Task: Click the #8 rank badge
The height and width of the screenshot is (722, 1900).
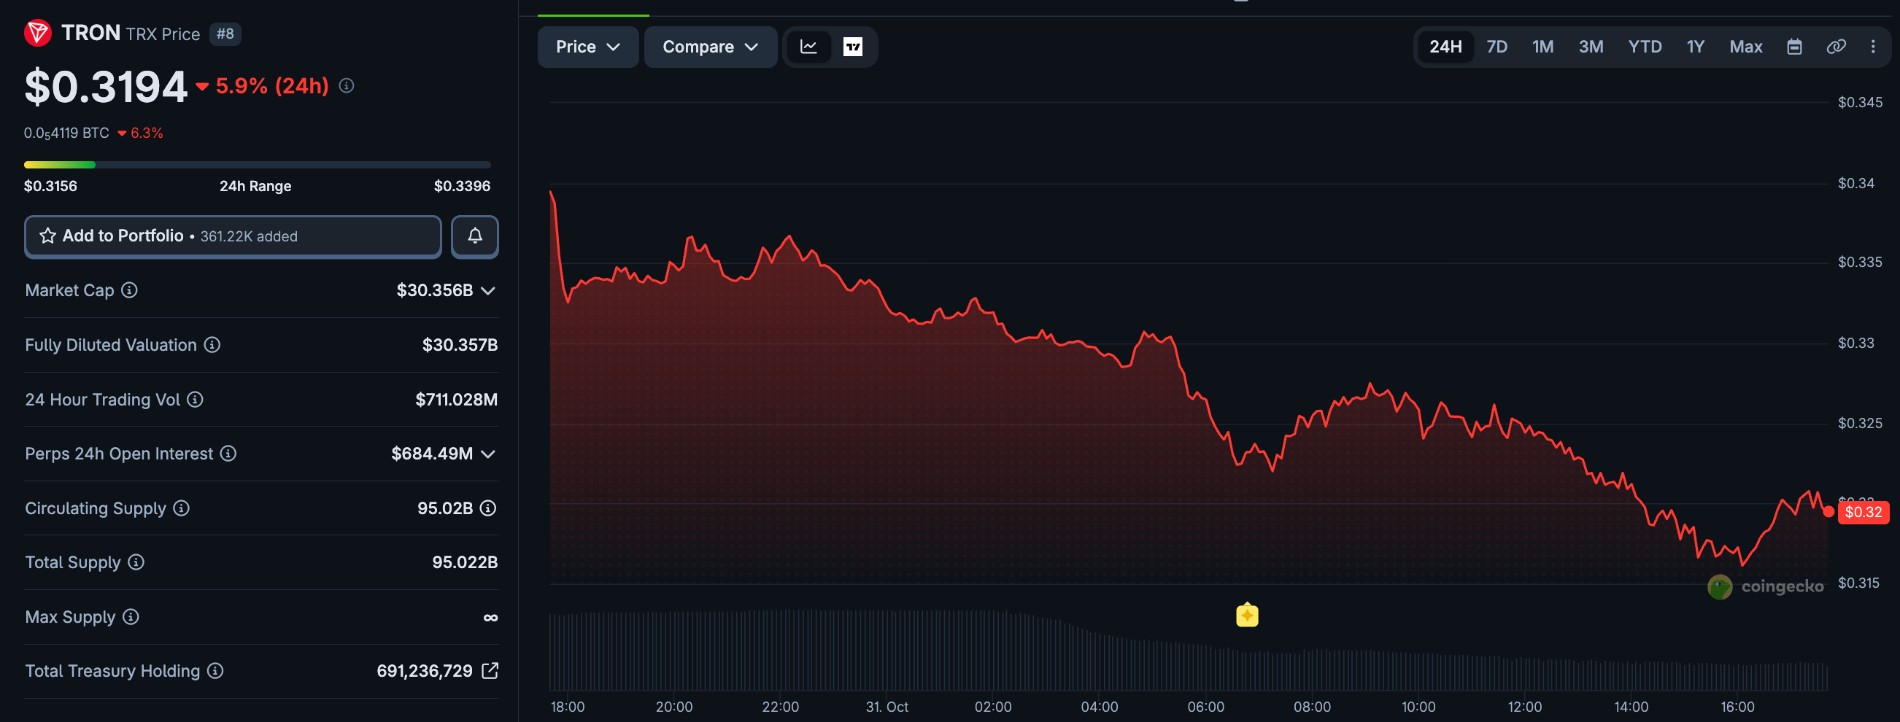Action: [x=225, y=34]
